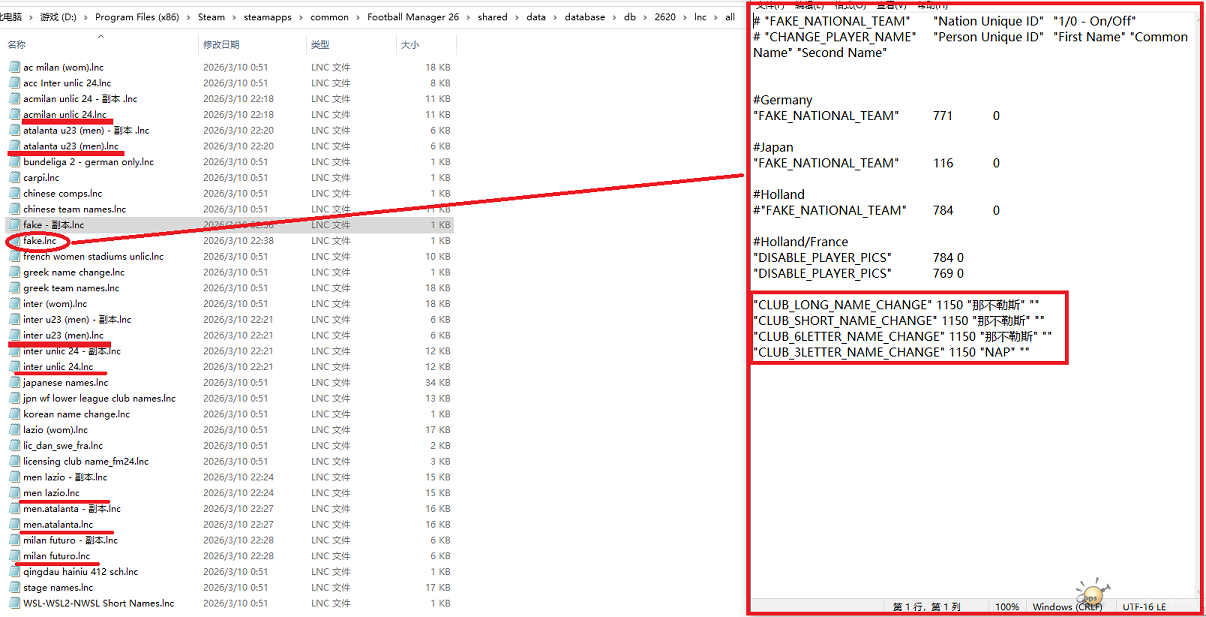Select licensing club name_fm24.lnc file
This screenshot has height=617, width=1206.
click(x=85, y=461)
